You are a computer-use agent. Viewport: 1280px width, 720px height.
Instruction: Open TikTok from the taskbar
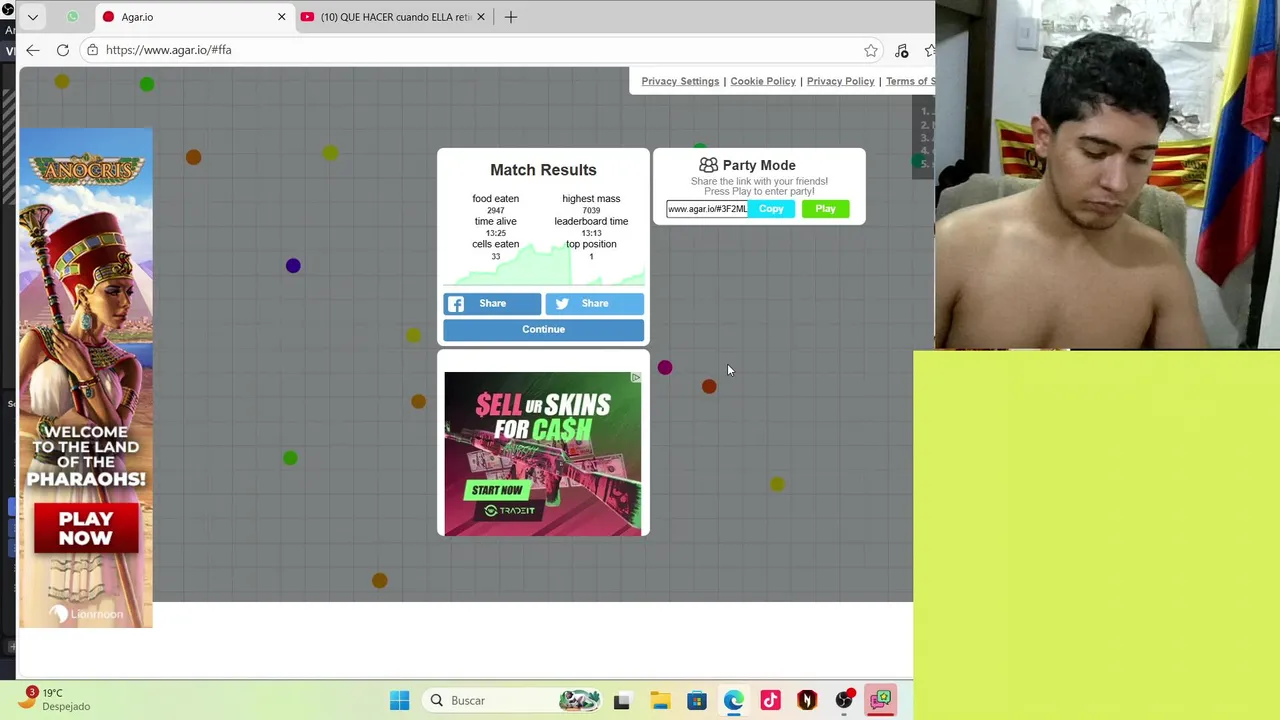coord(770,701)
